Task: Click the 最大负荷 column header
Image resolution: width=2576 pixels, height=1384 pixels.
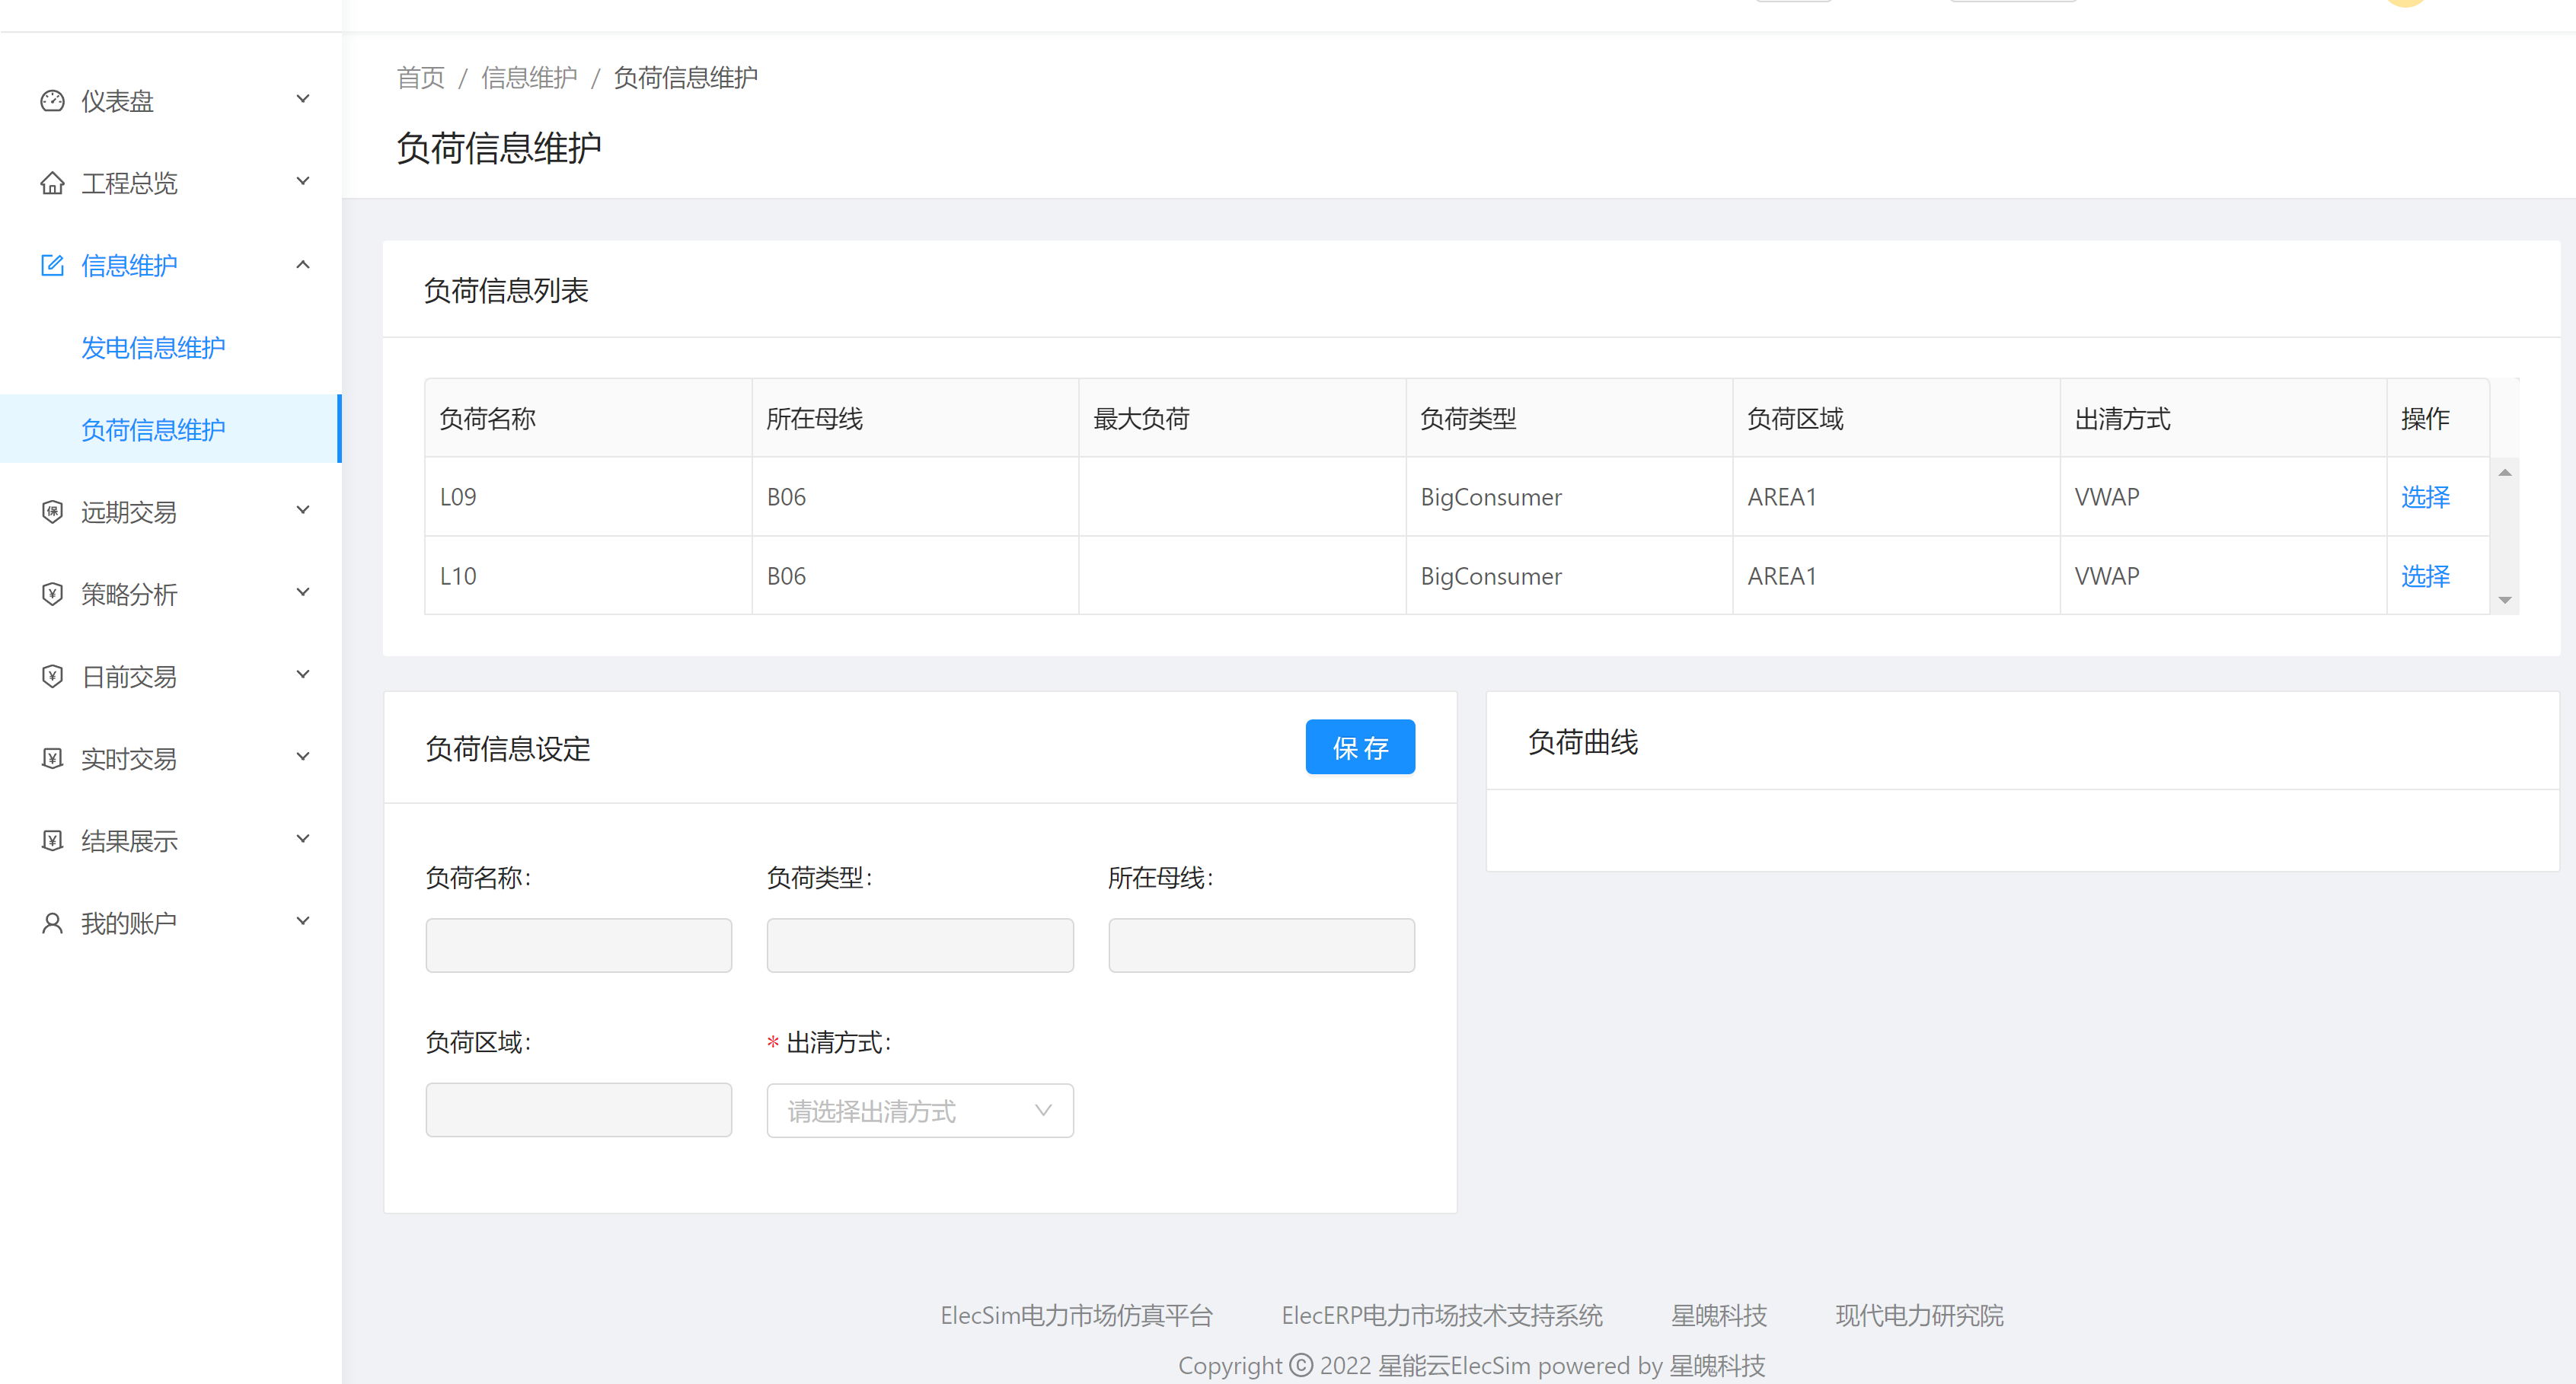Action: click(x=1242, y=418)
